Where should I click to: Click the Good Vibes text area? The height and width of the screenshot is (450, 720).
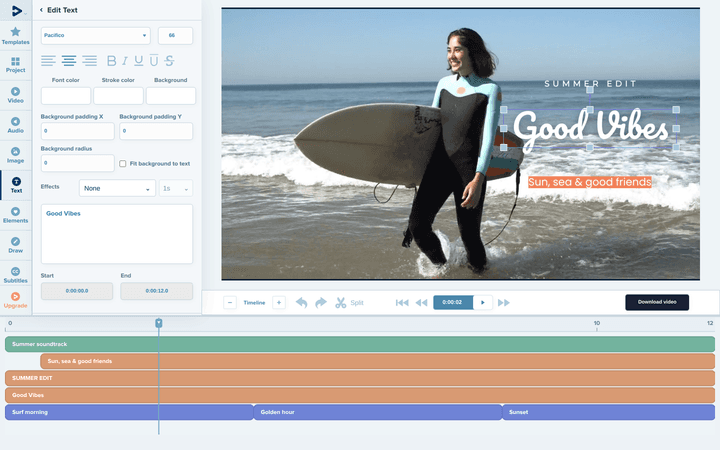click(117, 234)
